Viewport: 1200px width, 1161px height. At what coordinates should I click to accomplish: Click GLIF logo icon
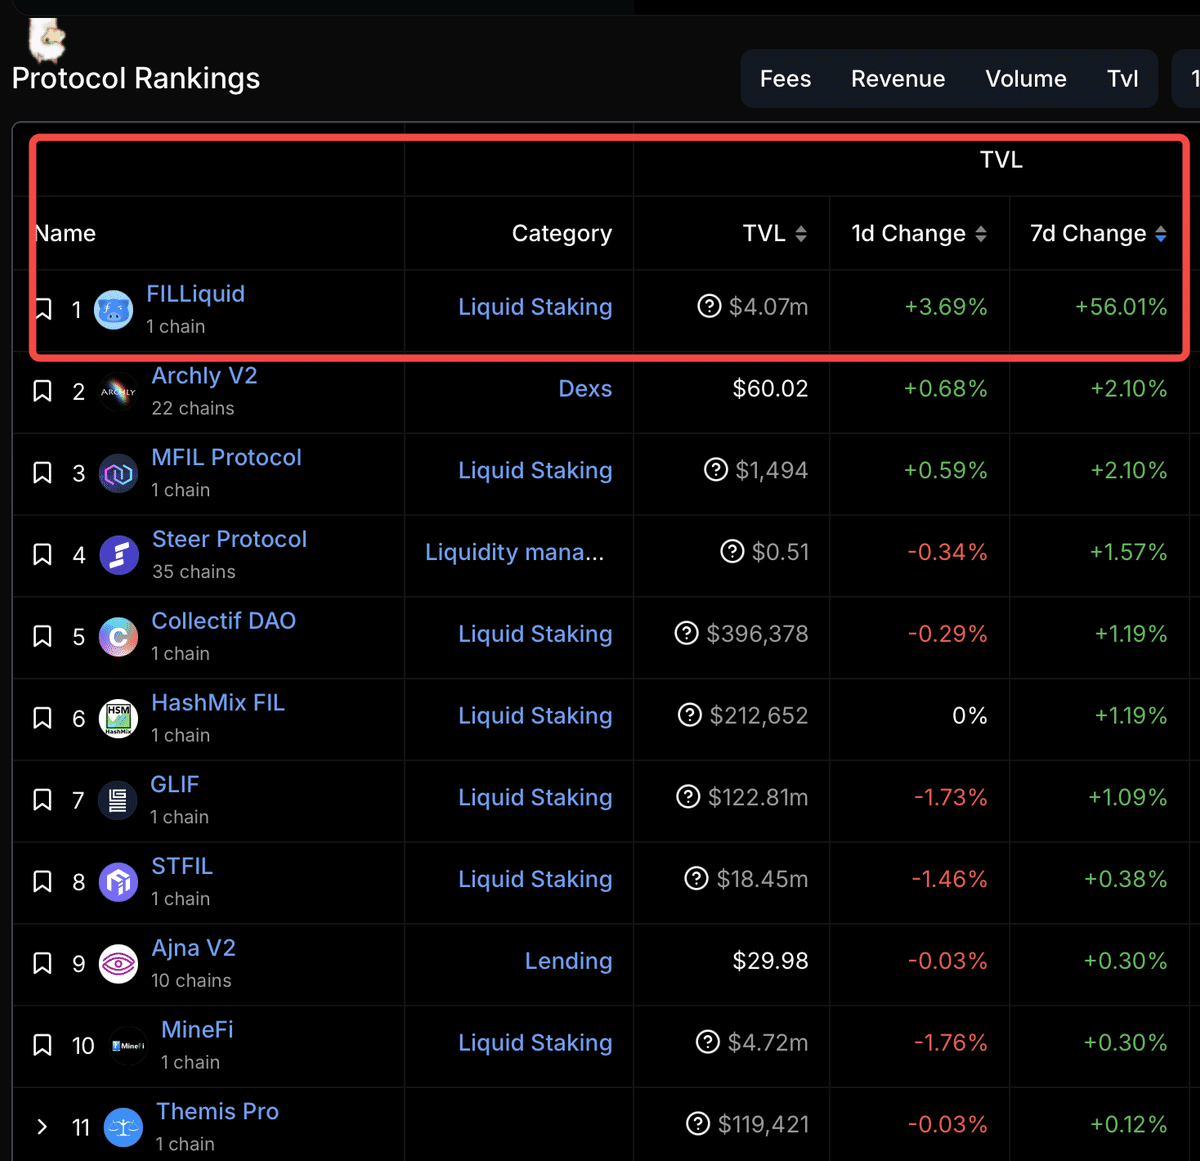(117, 801)
